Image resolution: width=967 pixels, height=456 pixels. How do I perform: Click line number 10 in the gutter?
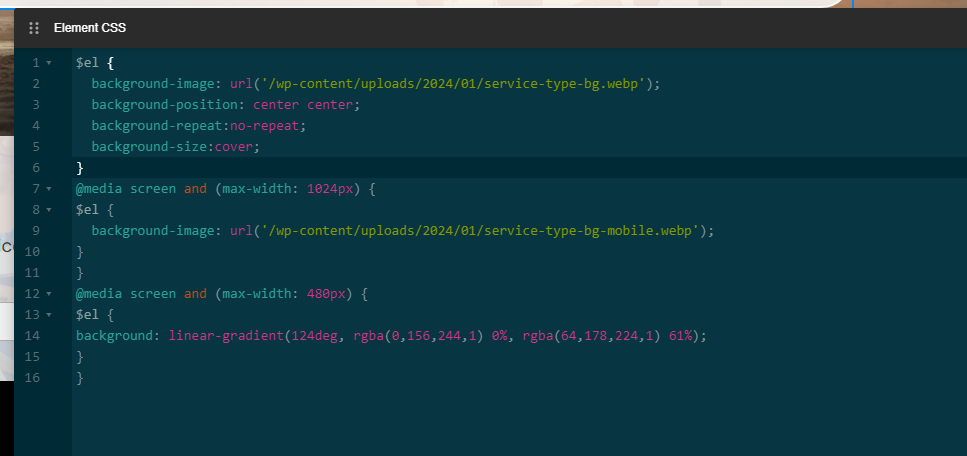point(32,252)
